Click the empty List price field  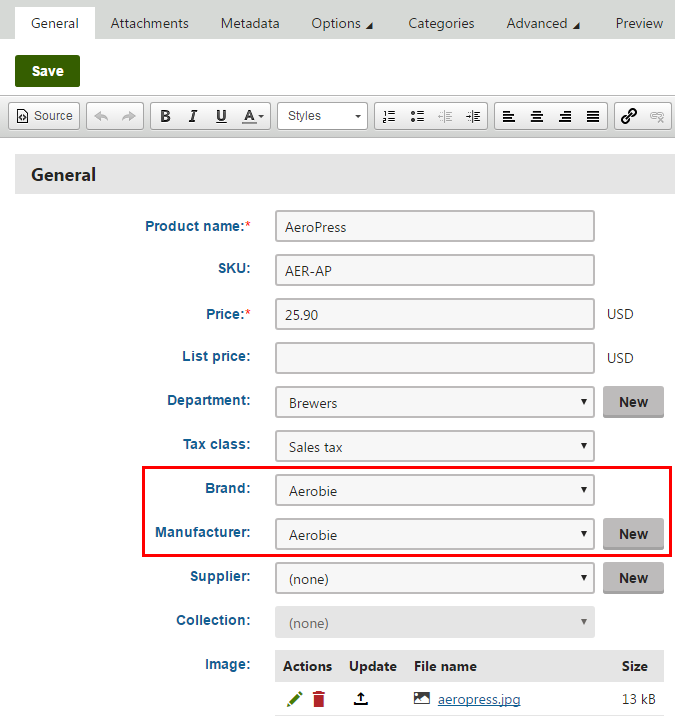[435, 358]
